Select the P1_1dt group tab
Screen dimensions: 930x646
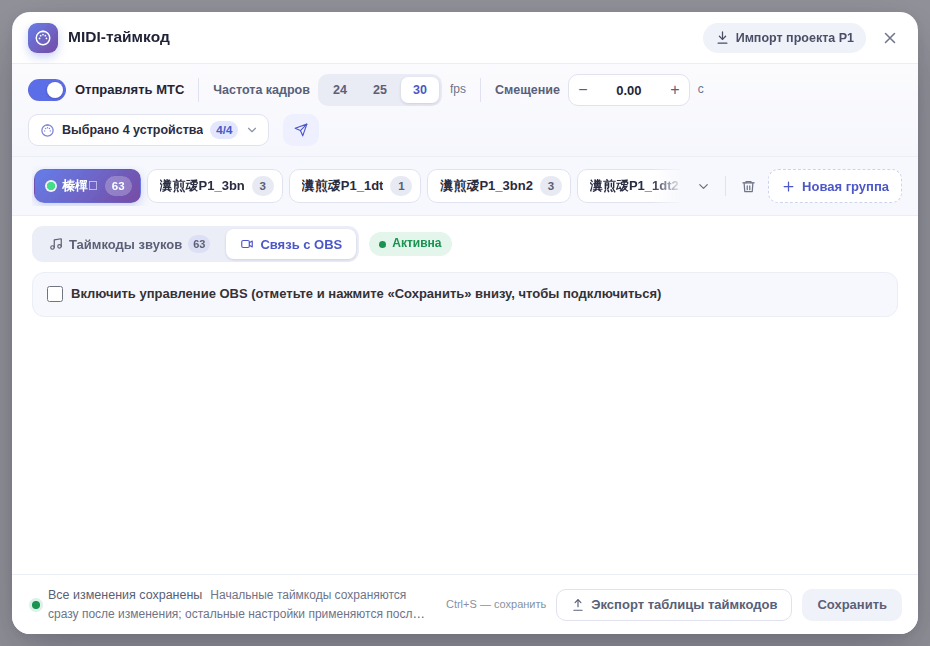point(355,186)
